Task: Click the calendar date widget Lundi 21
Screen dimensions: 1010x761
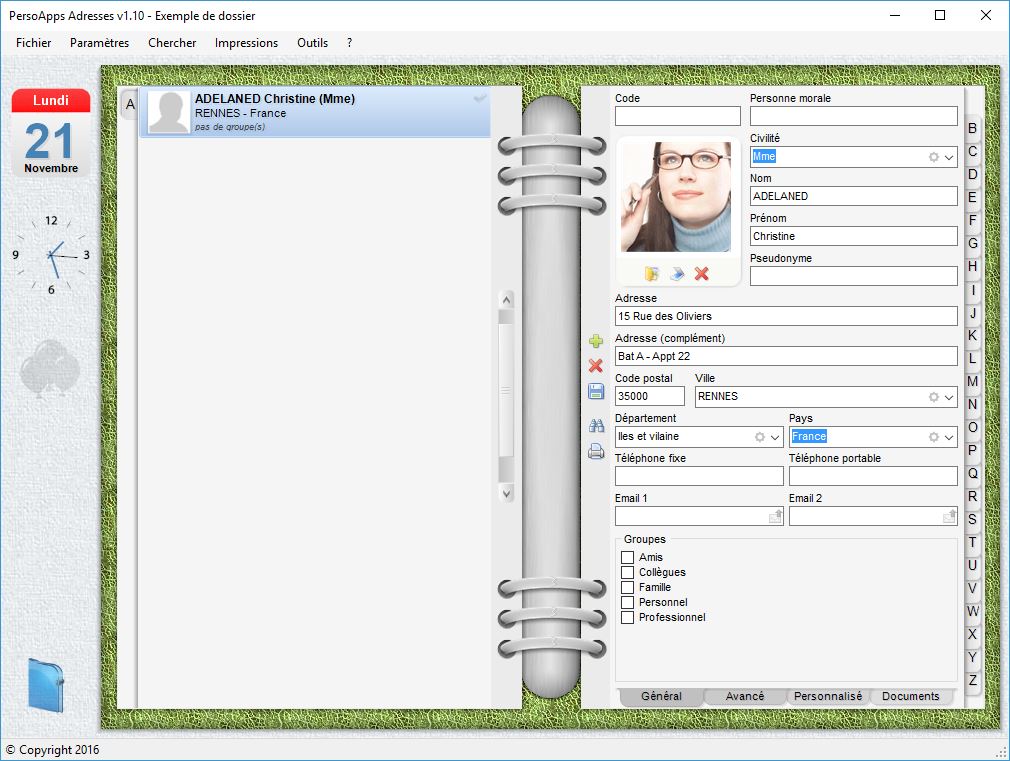Action: [51, 133]
